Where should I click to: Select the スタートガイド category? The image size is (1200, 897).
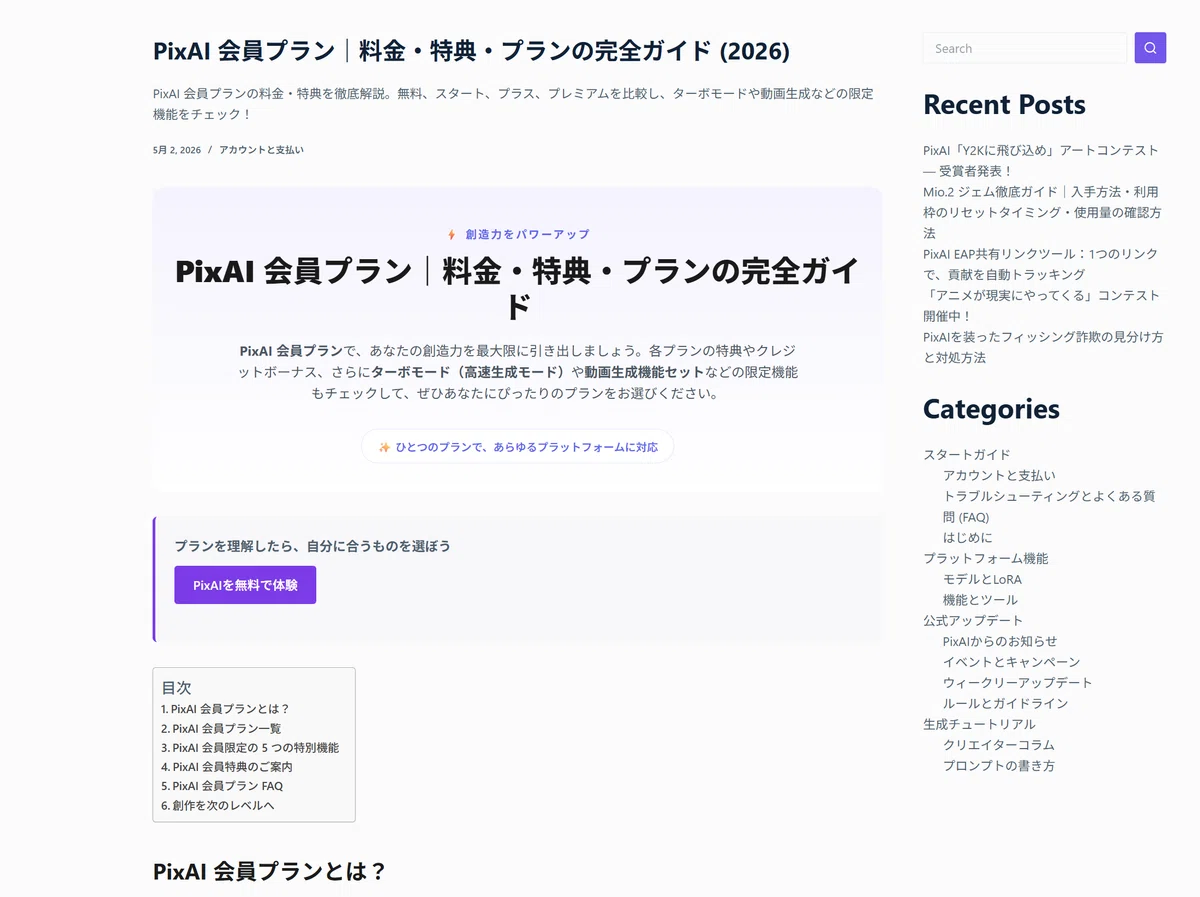967,454
